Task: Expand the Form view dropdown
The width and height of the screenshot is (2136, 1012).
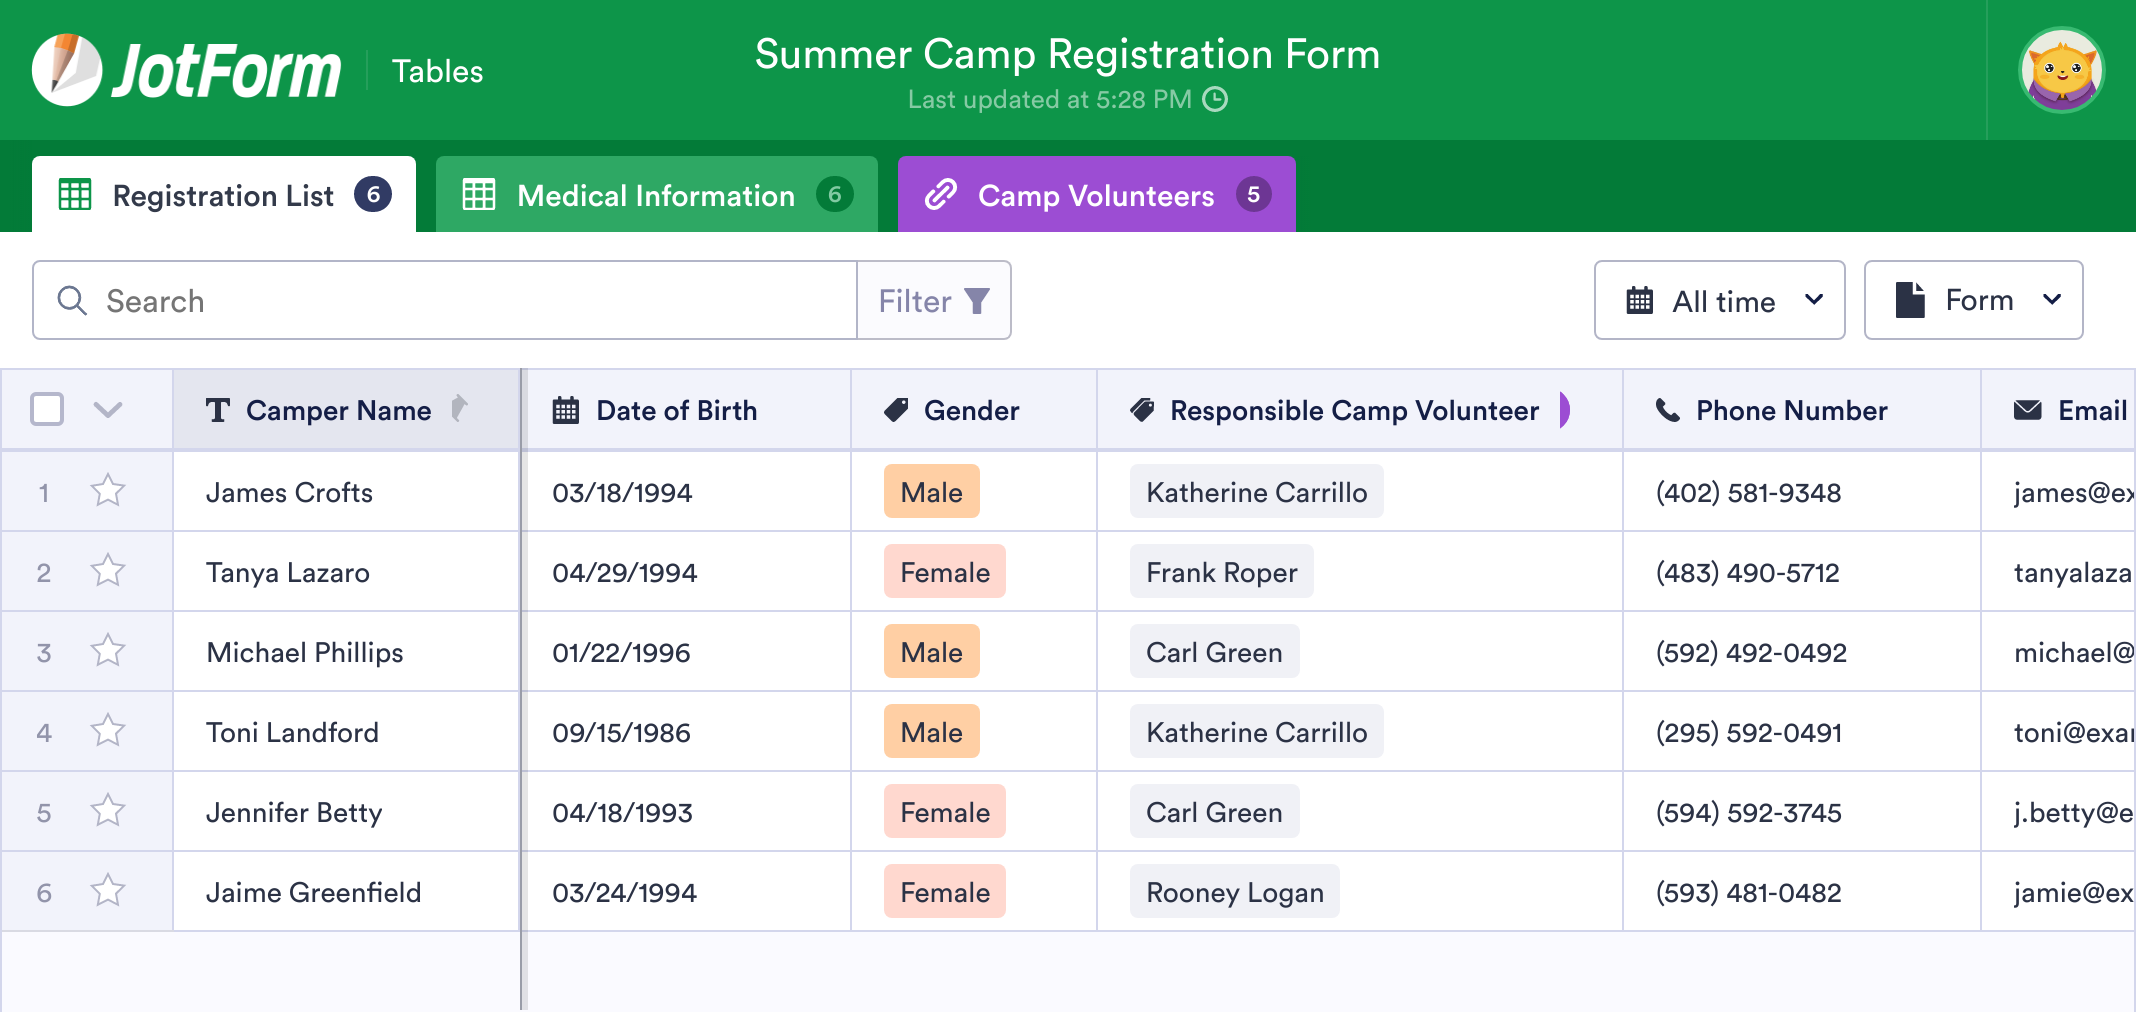Action: coord(1973,301)
